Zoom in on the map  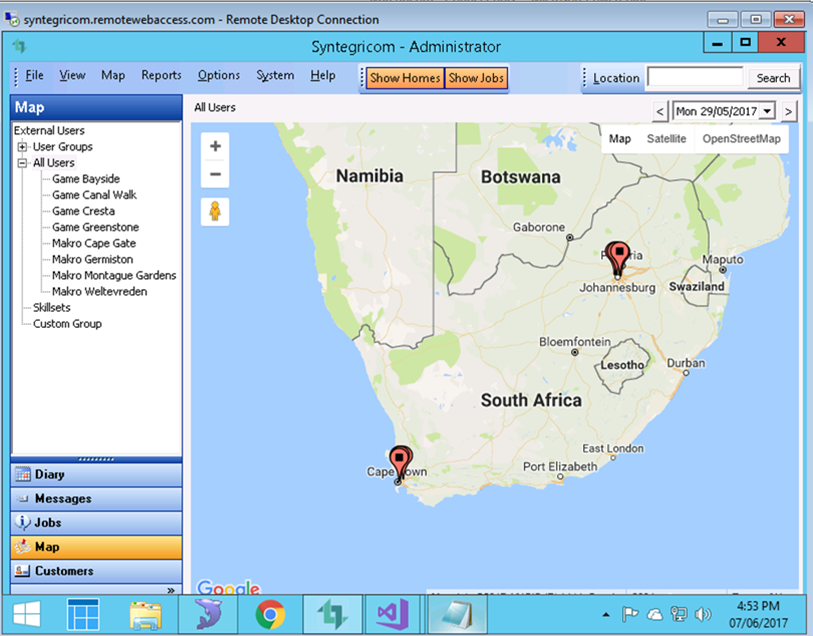tap(215, 146)
